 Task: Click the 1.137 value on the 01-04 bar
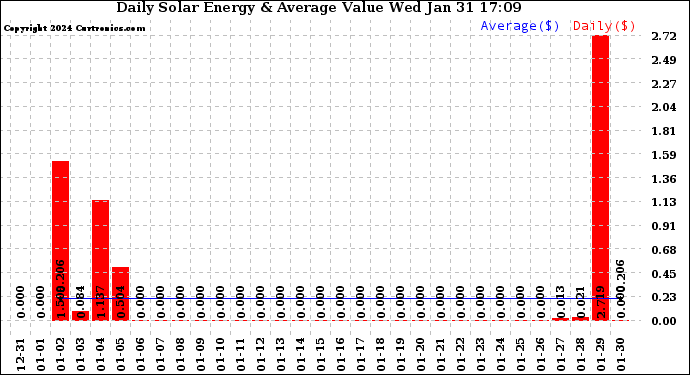click(x=101, y=301)
